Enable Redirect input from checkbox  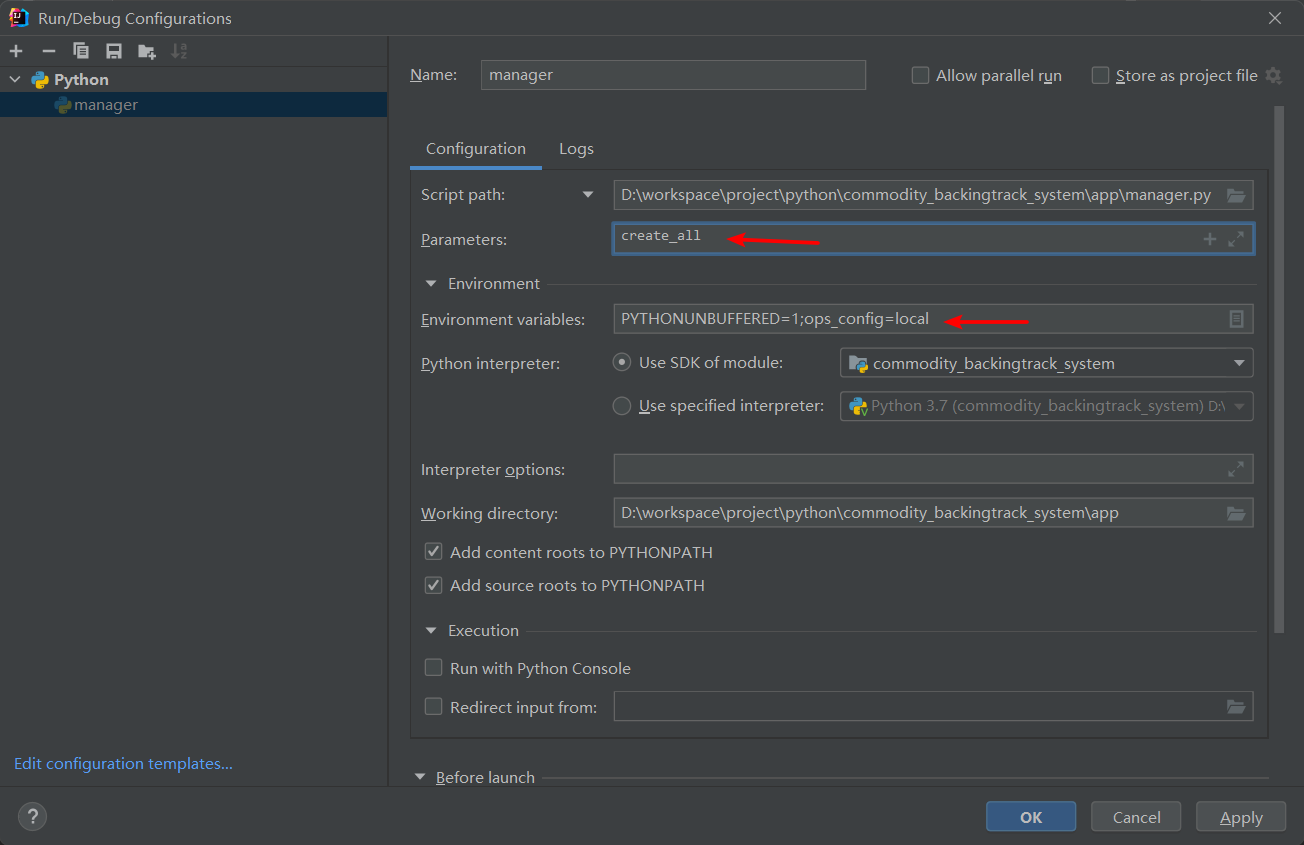433,707
